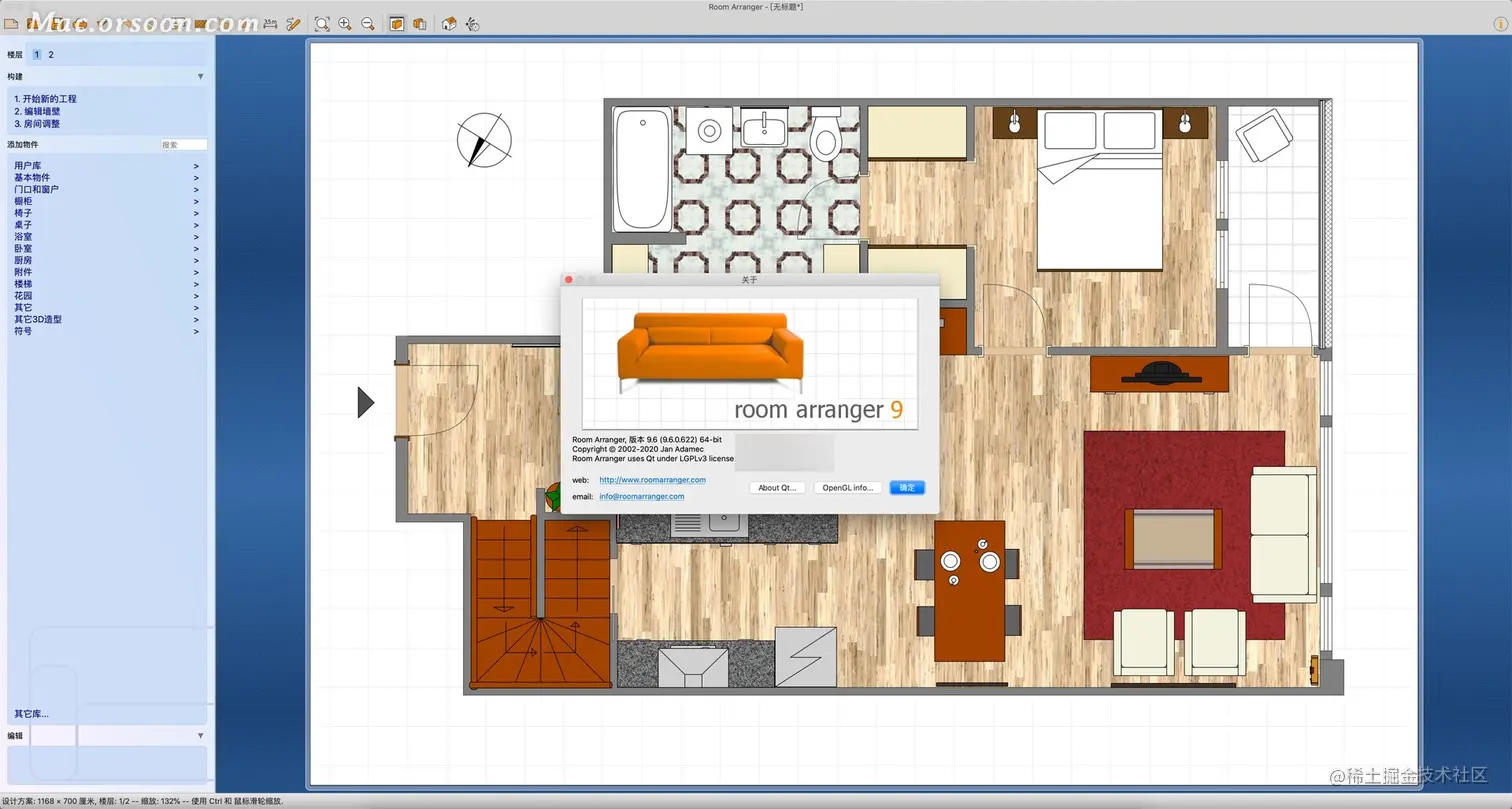This screenshot has width=1512, height=809.
Task: Select the orange staircase object
Action: coord(542,603)
